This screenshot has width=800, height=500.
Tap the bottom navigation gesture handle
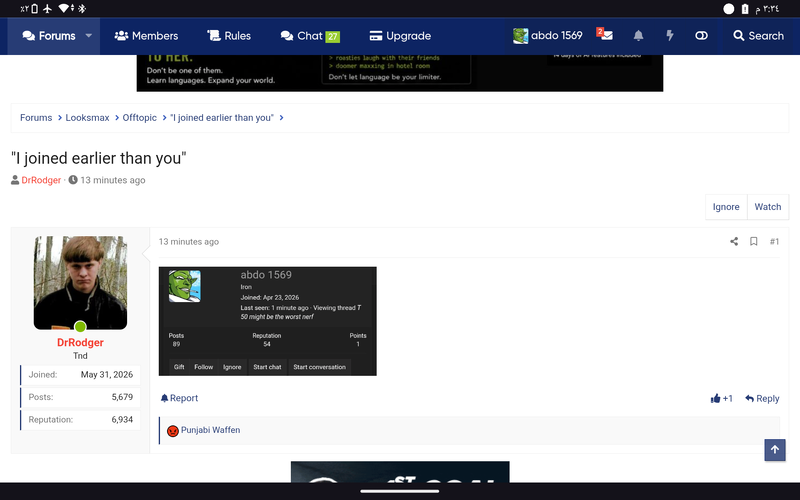[400, 491]
